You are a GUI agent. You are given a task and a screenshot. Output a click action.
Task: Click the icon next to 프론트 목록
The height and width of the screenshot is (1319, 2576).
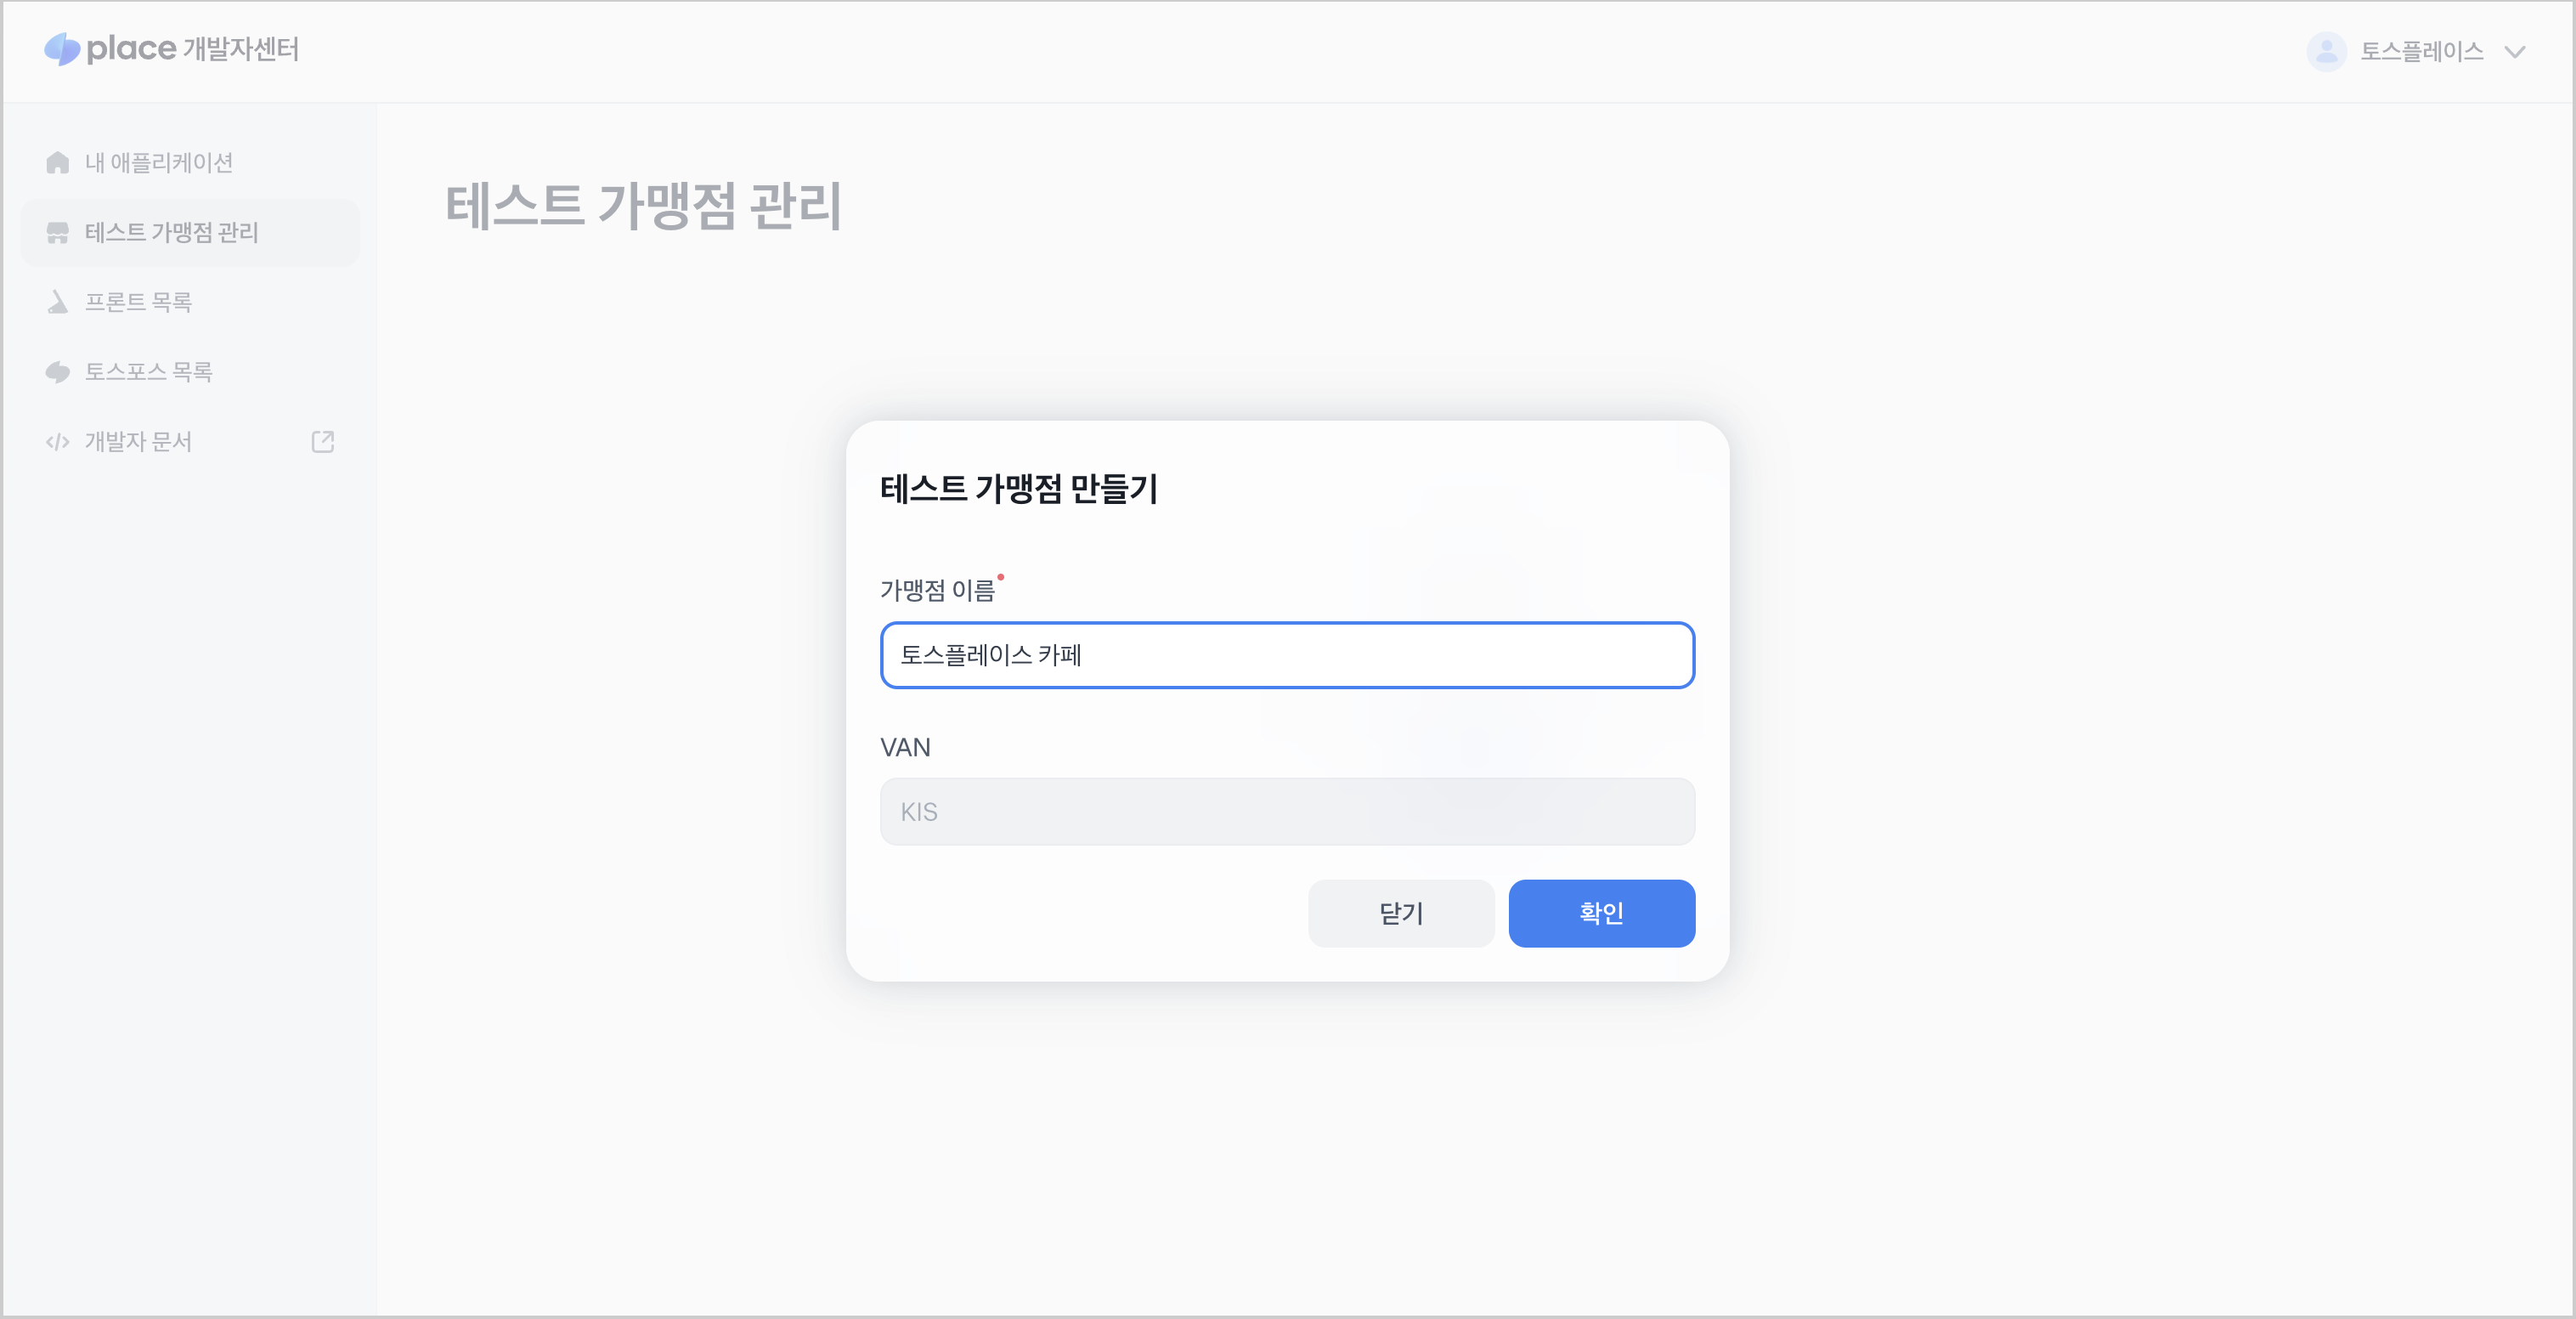coord(57,302)
